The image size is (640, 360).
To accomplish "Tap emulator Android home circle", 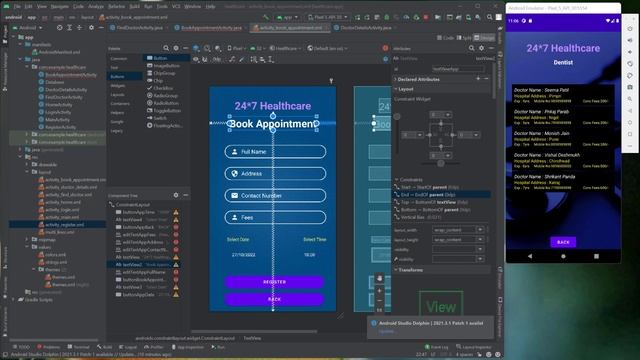I will [563, 256].
